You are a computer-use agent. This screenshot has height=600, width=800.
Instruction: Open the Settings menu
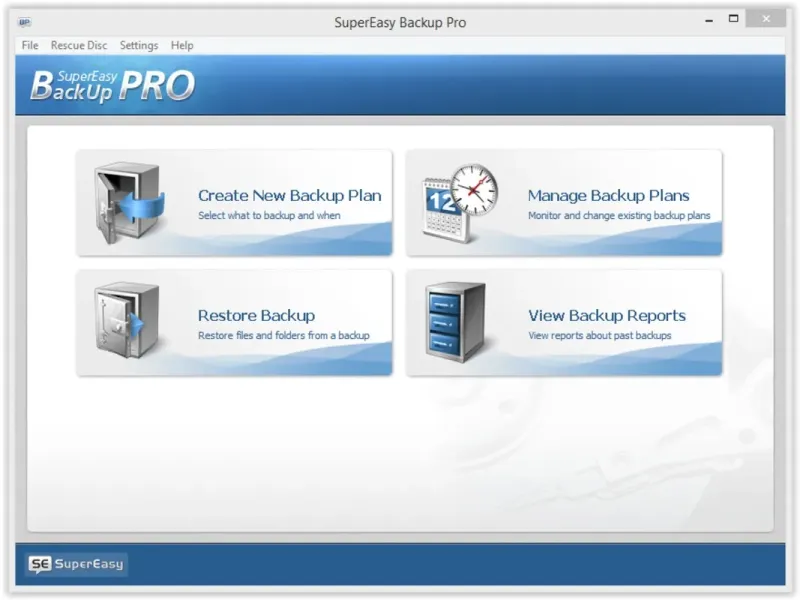click(139, 45)
